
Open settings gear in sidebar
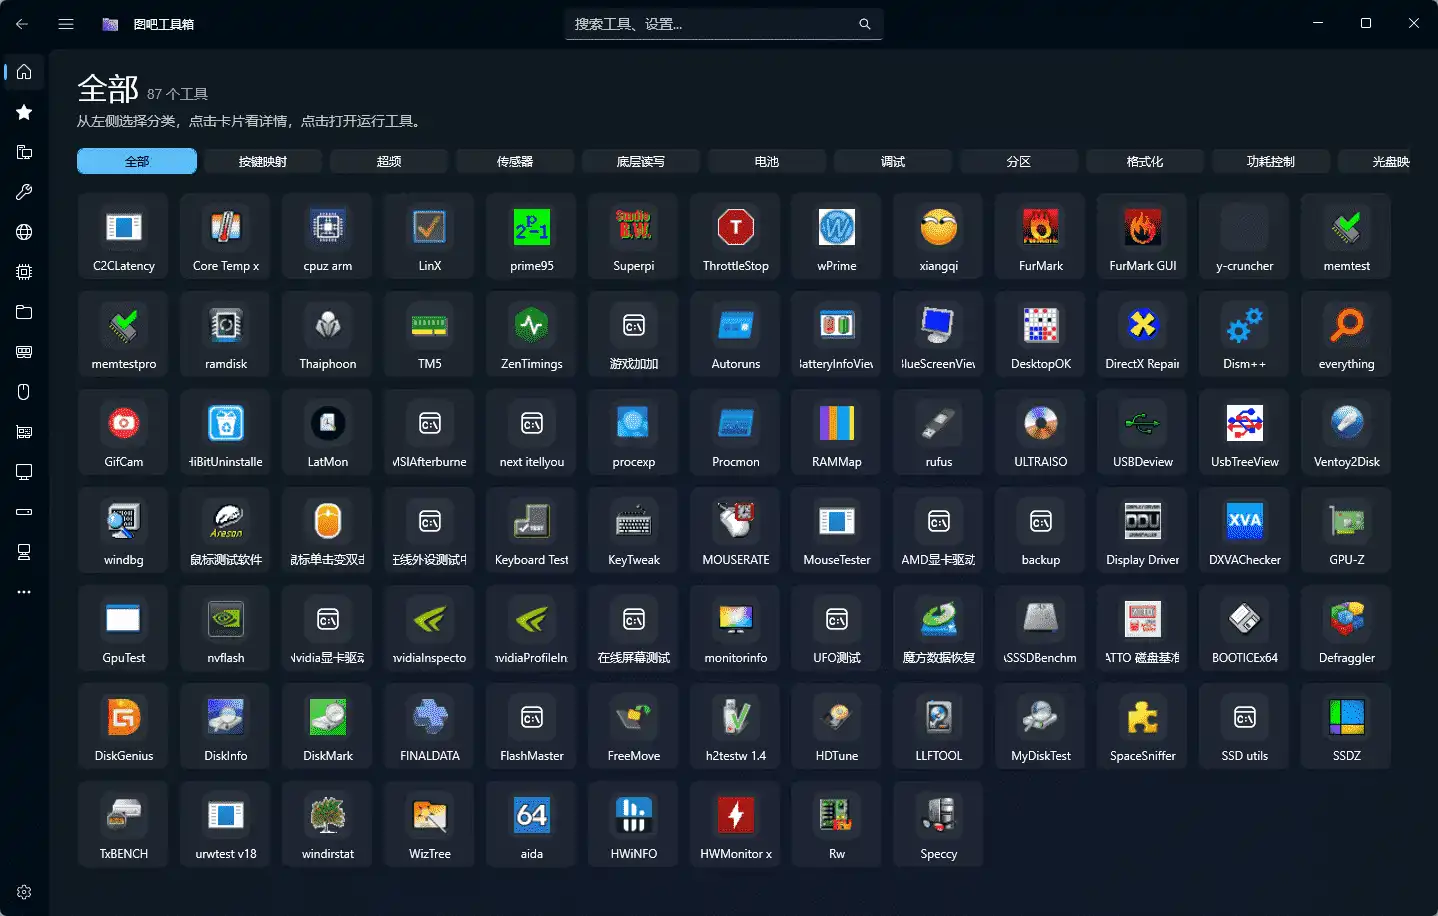click(x=24, y=892)
